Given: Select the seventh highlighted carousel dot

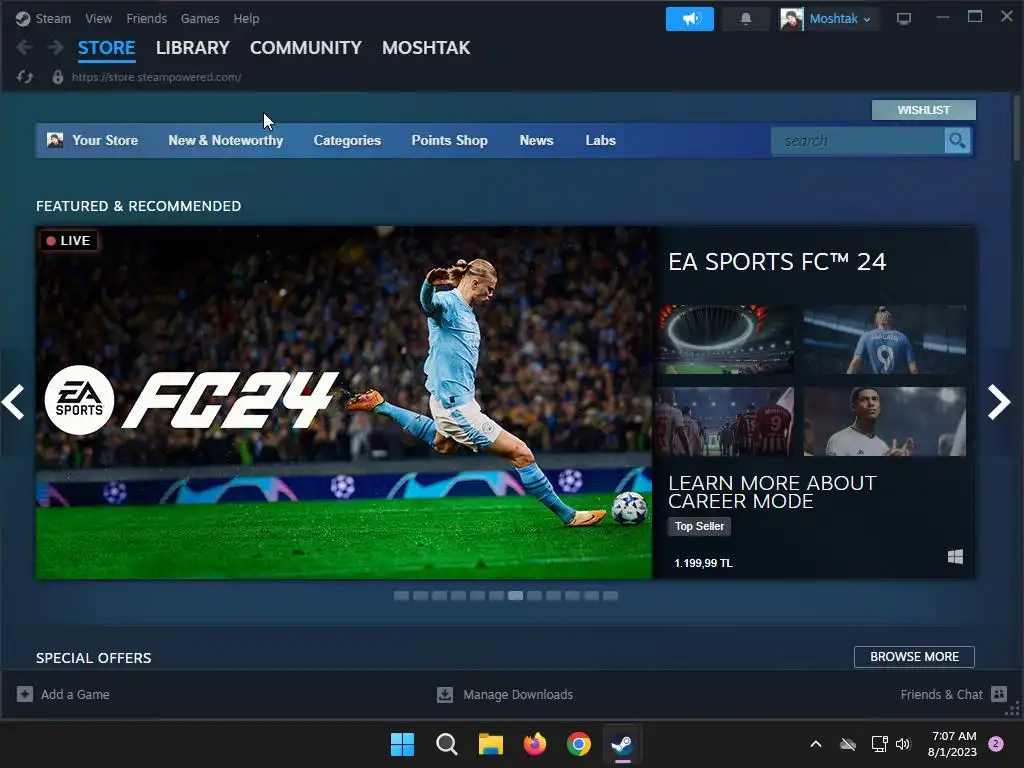Looking at the screenshot, I should 515,596.
